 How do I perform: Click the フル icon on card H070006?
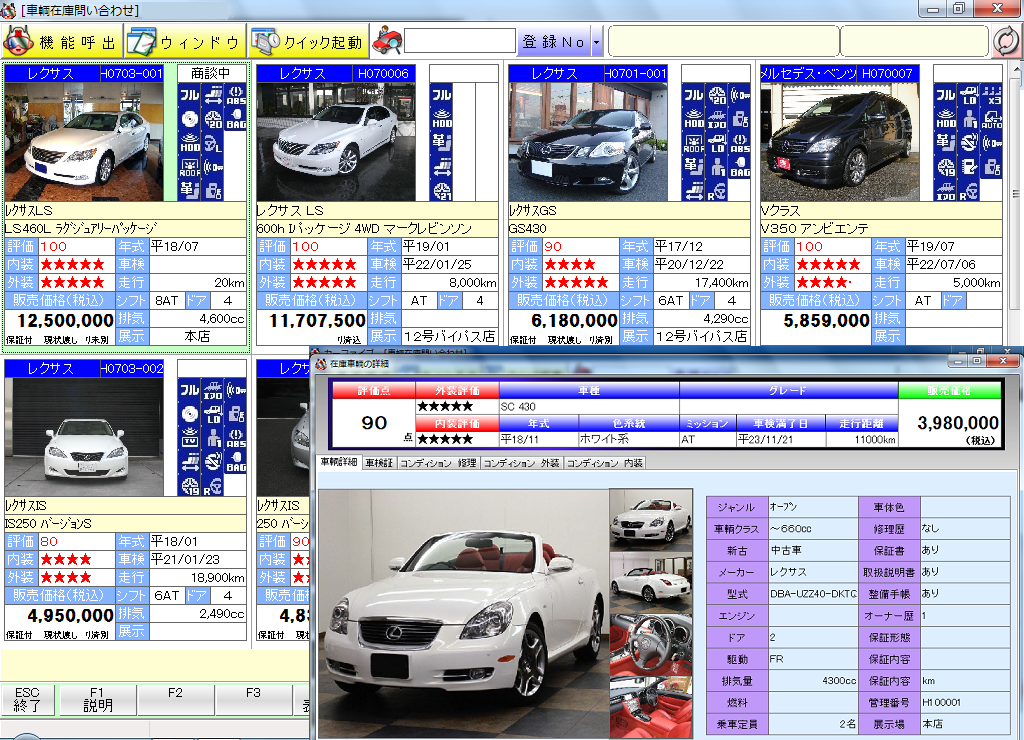(x=442, y=95)
